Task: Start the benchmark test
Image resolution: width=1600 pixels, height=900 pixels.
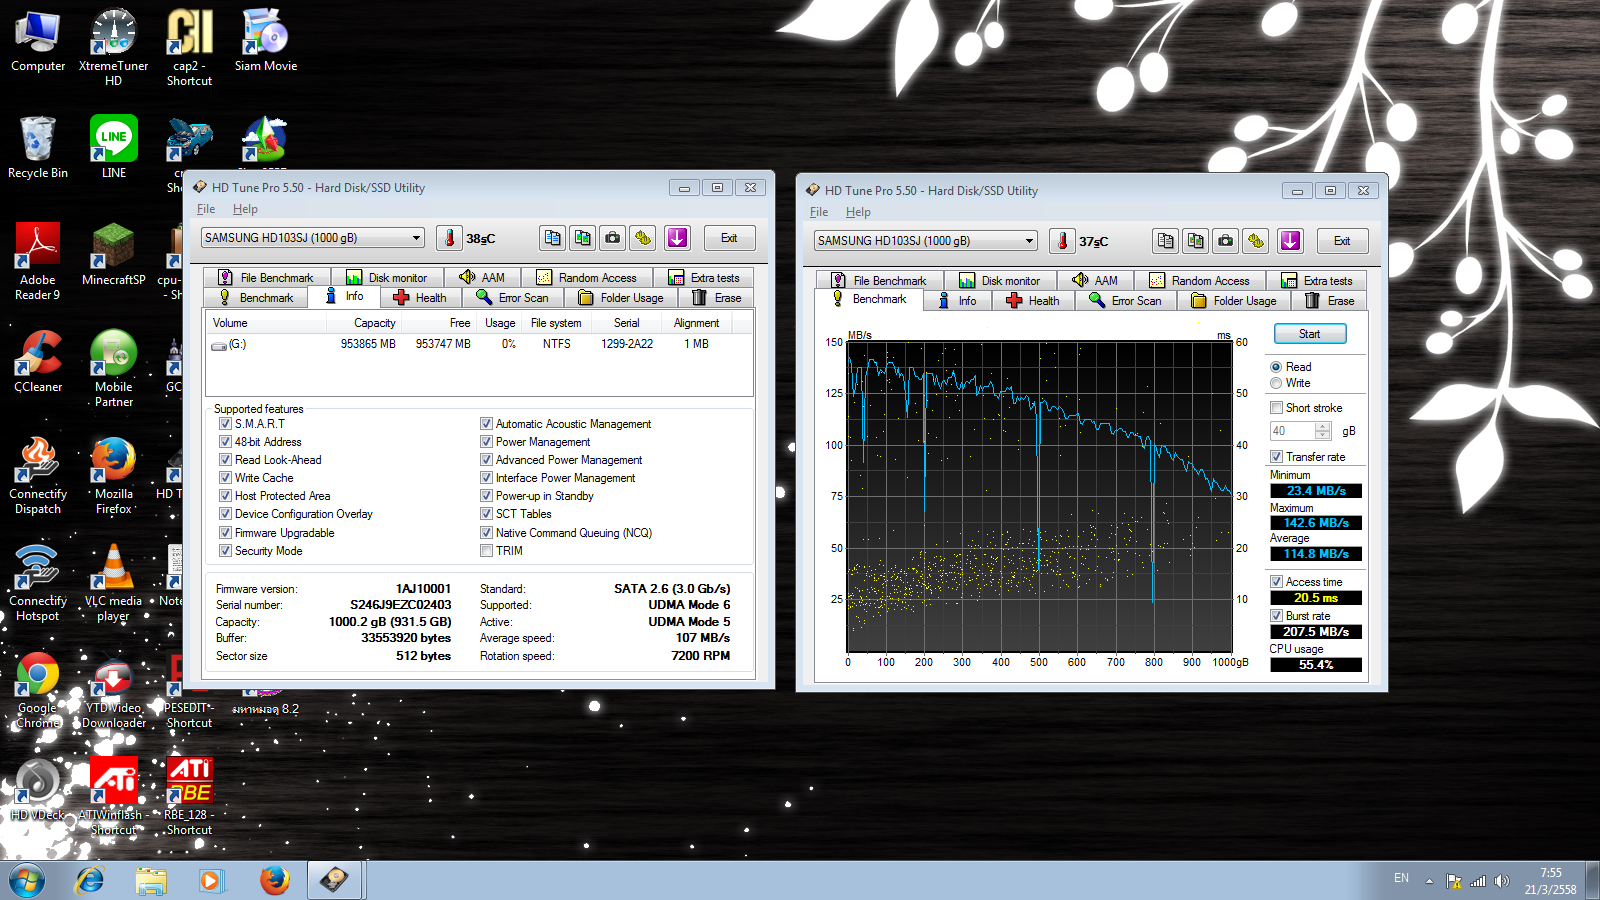Action: 1309,334
